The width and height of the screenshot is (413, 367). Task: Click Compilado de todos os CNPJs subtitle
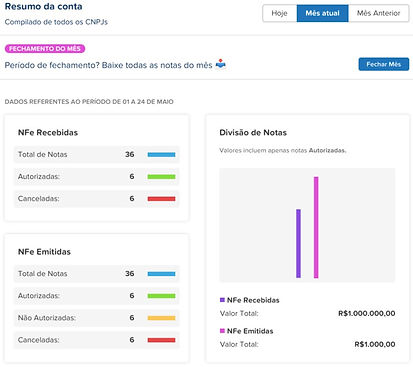[x=56, y=22]
